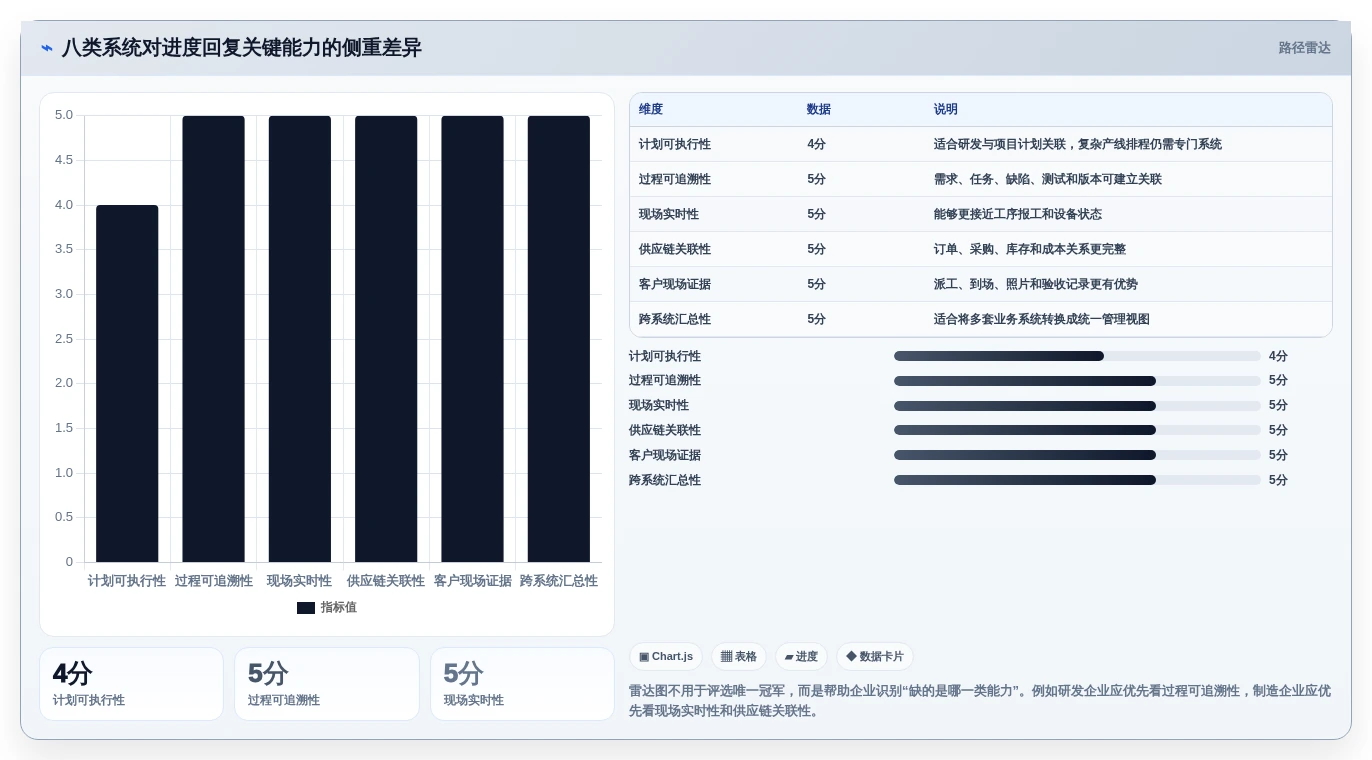Click the 数据卡片 tag chip
Screen dimensions: 1372x760
(875, 657)
